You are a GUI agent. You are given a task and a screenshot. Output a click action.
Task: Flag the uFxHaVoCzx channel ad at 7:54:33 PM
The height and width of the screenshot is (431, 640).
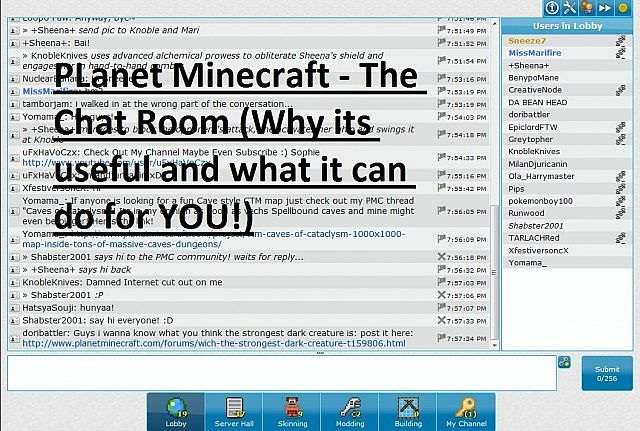tap(441, 157)
